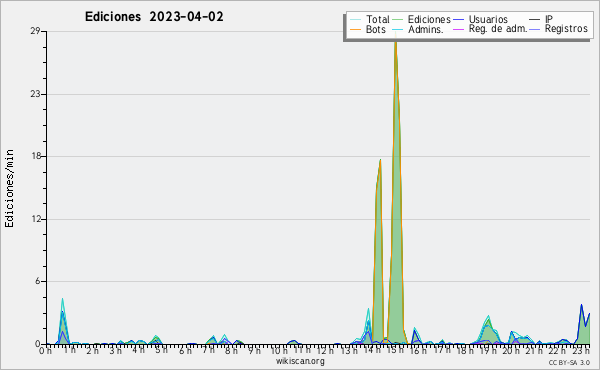Click the 23 h x-axis label
This screenshot has width=600, height=370.
pyautogui.click(x=581, y=350)
